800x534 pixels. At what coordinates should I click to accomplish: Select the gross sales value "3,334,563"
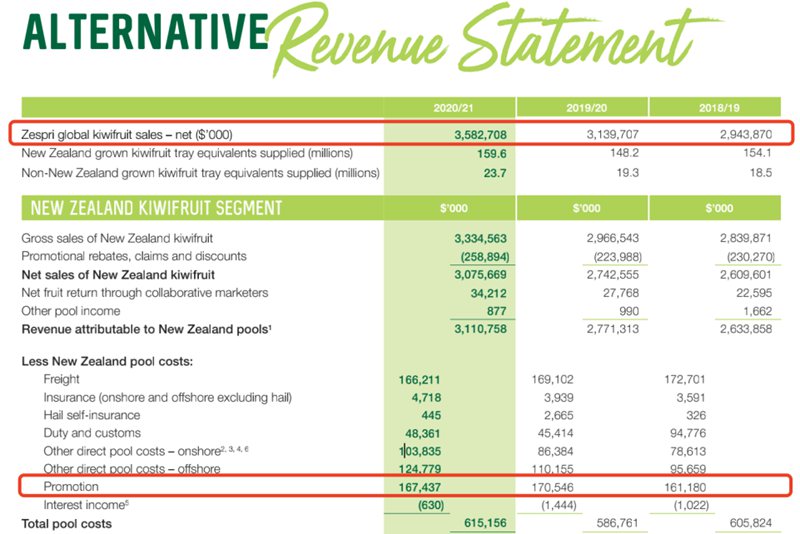[x=480, y=239]
